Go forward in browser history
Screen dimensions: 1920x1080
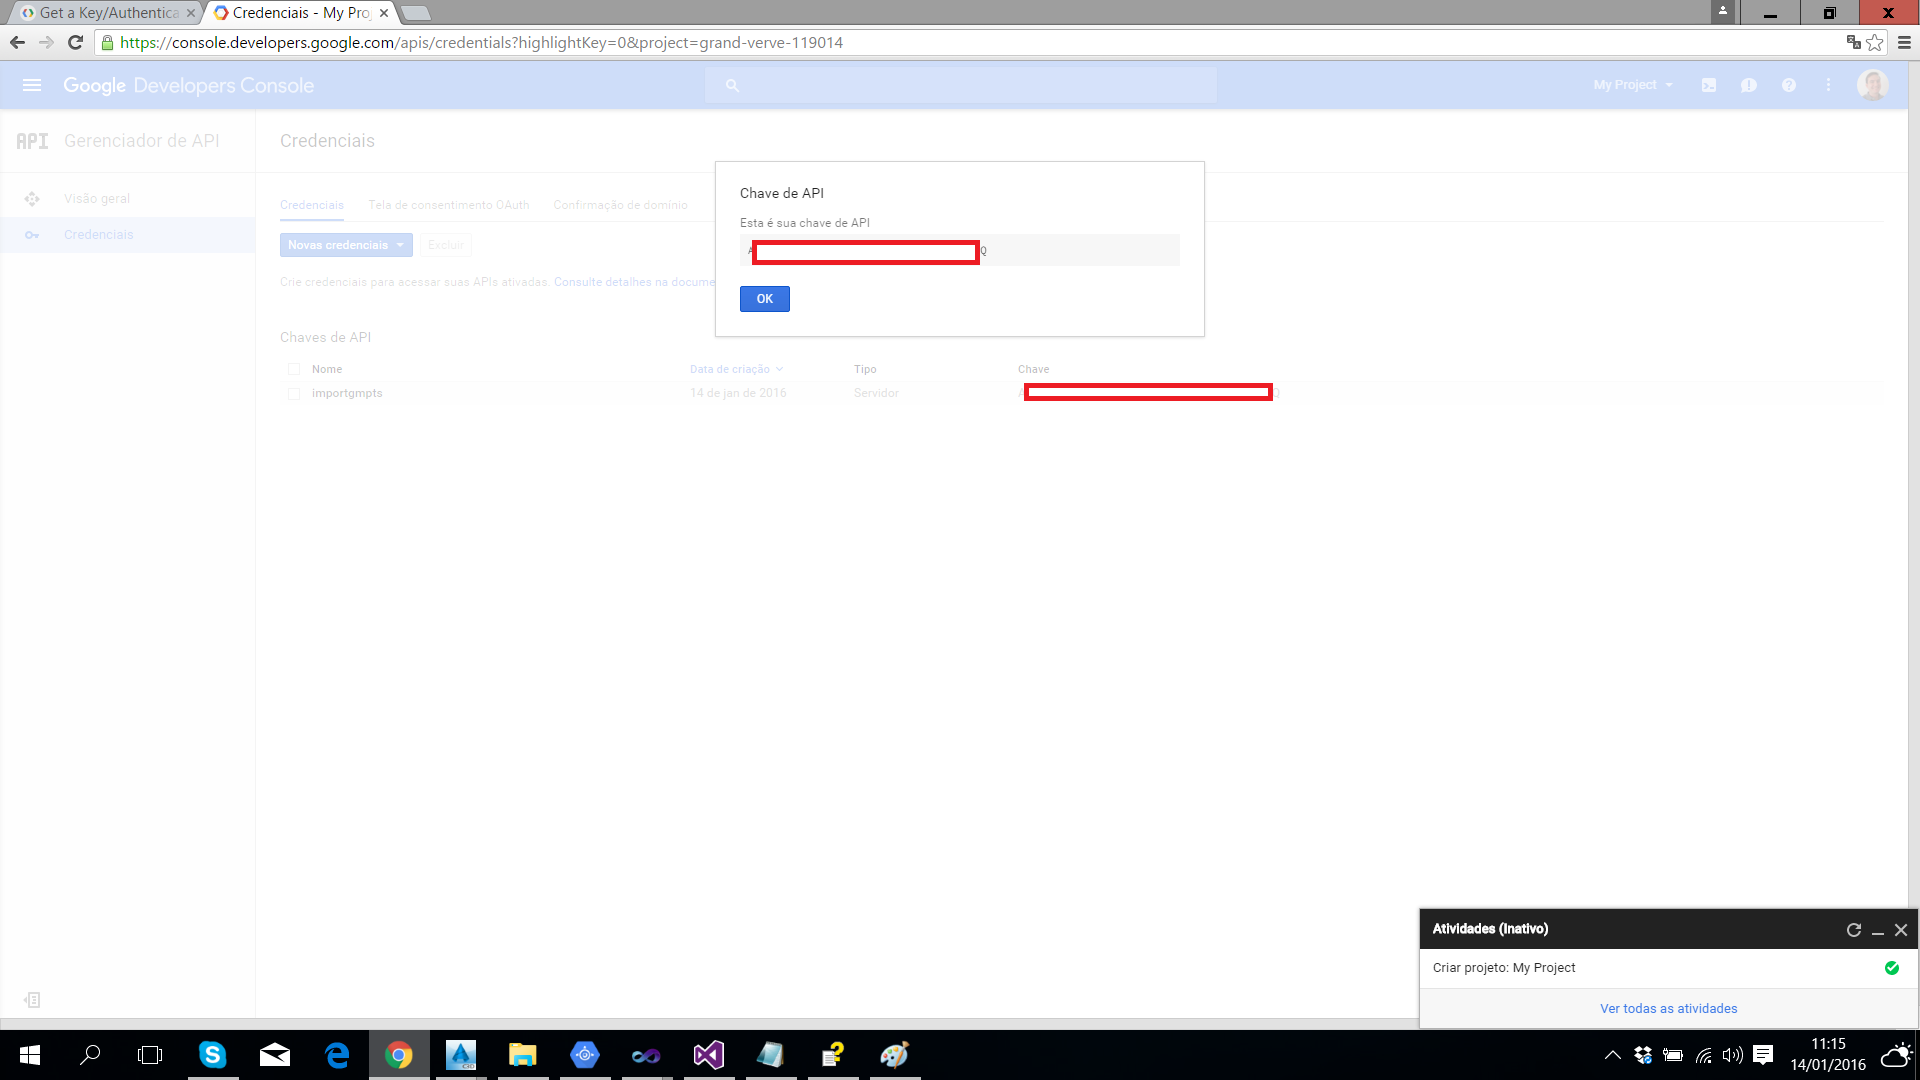[46, 42]
